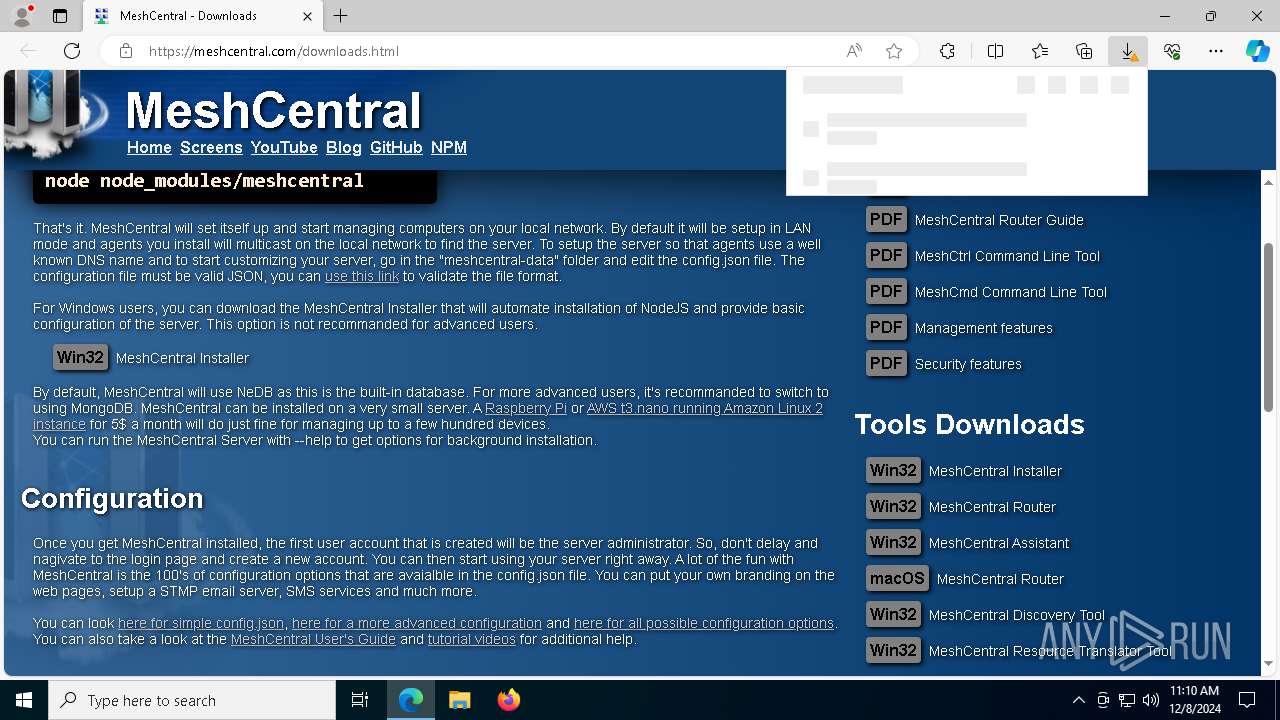The height and width of the screenshot is (720, 1280).
Task: Open the Collections icon
Action: [1084, 51]
